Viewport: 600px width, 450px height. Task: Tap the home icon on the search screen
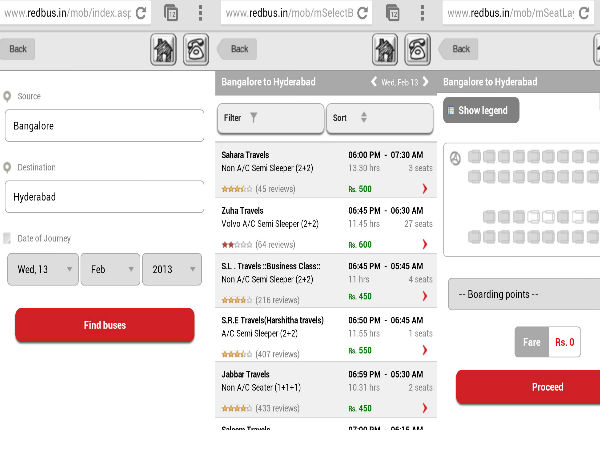164,49
